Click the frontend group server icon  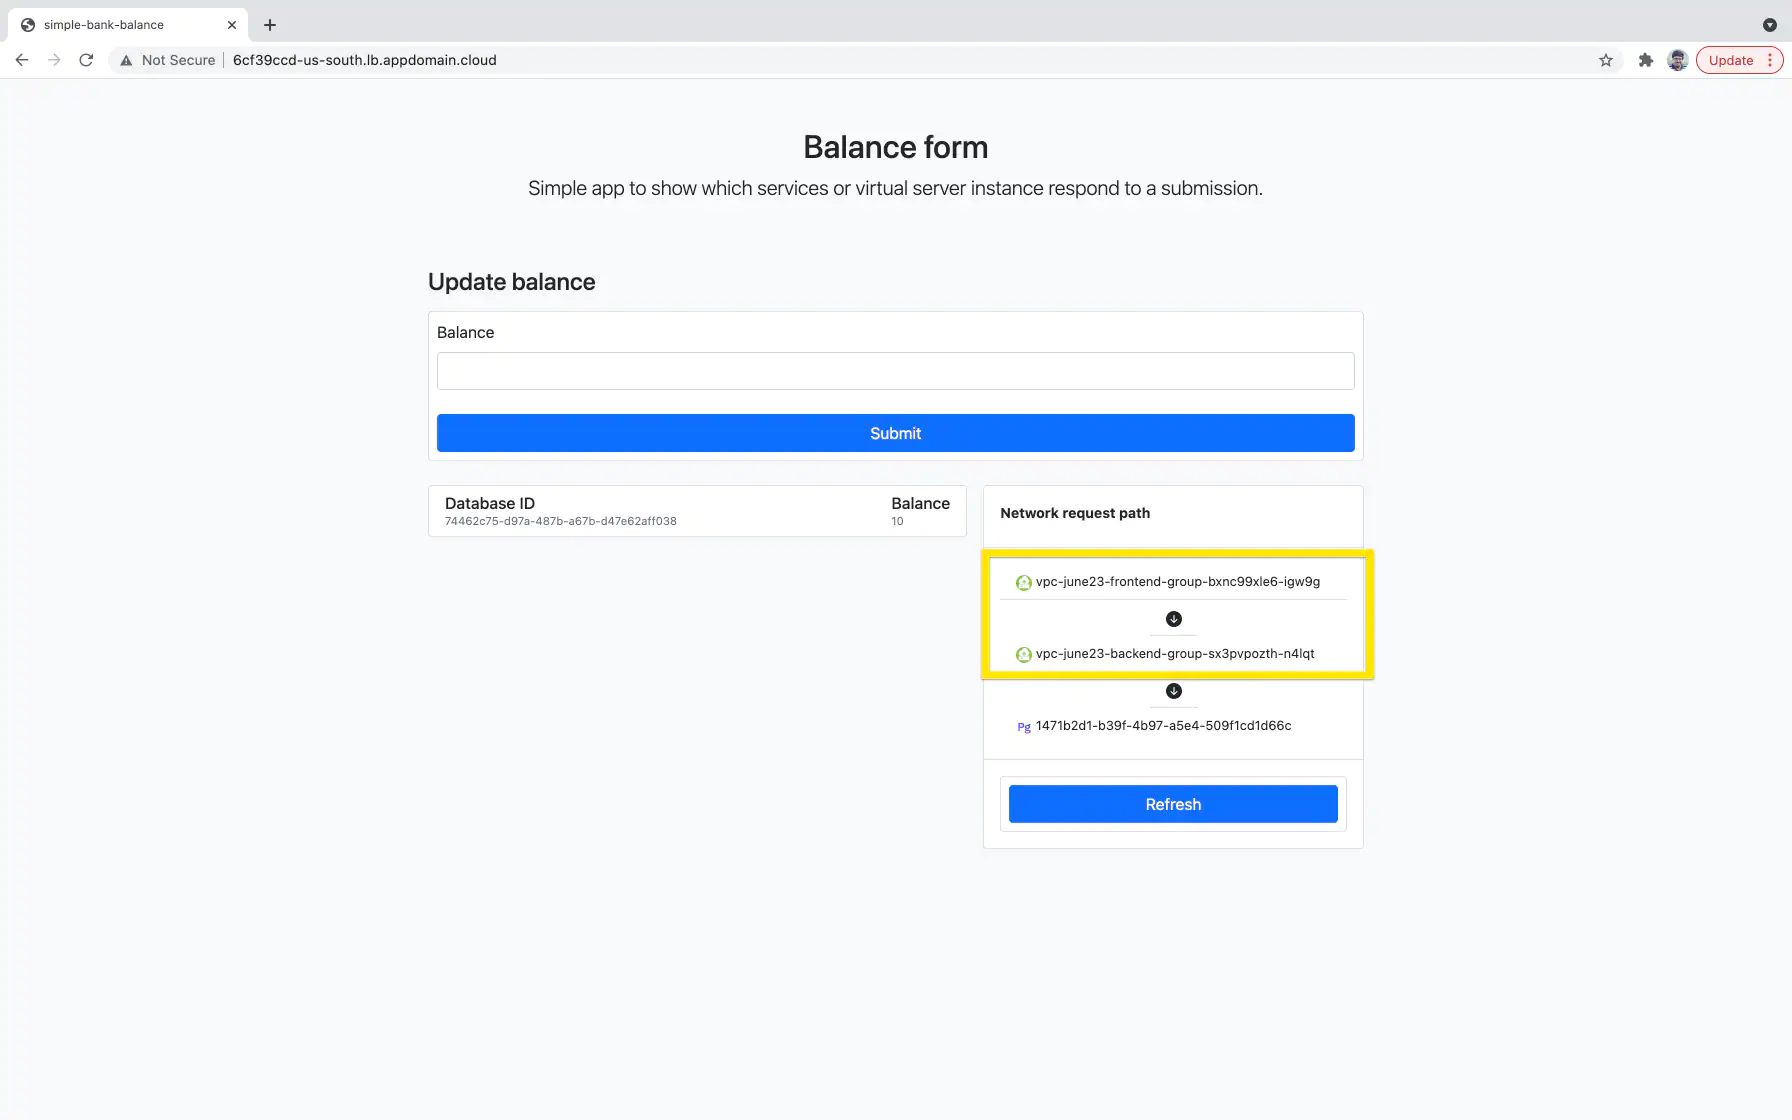1023,582
